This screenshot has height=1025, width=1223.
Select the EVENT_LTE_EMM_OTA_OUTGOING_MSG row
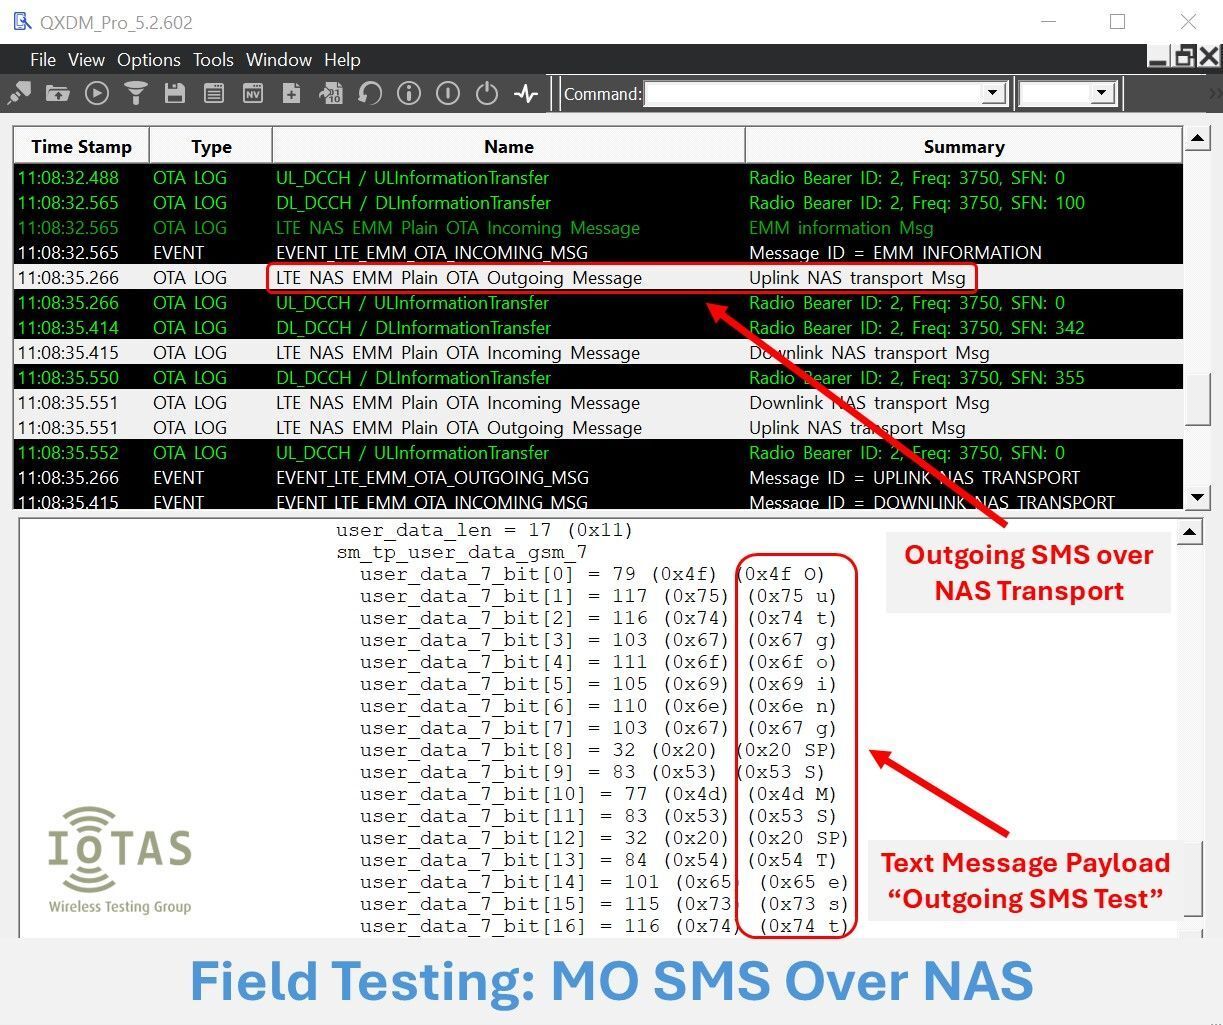pyautogui.click(x=598, y=478)
